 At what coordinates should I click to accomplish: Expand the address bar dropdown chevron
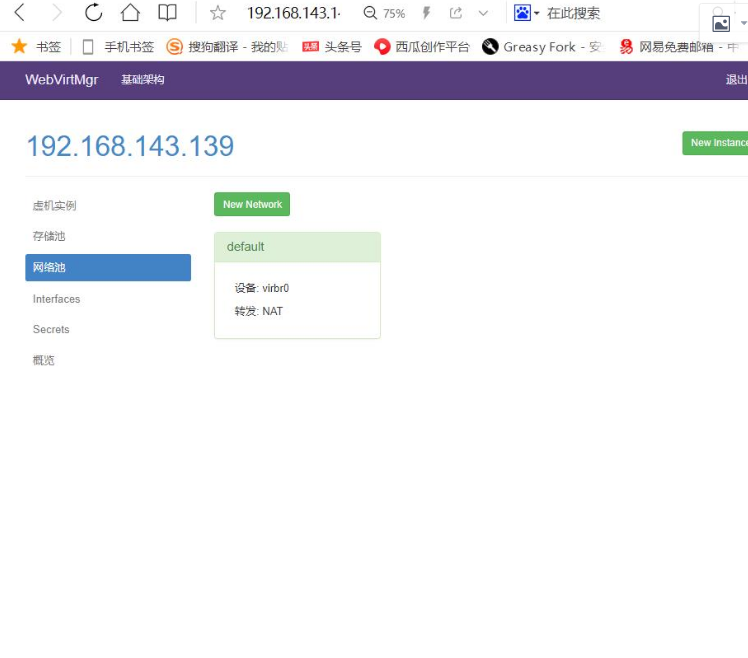coord(483,13)
